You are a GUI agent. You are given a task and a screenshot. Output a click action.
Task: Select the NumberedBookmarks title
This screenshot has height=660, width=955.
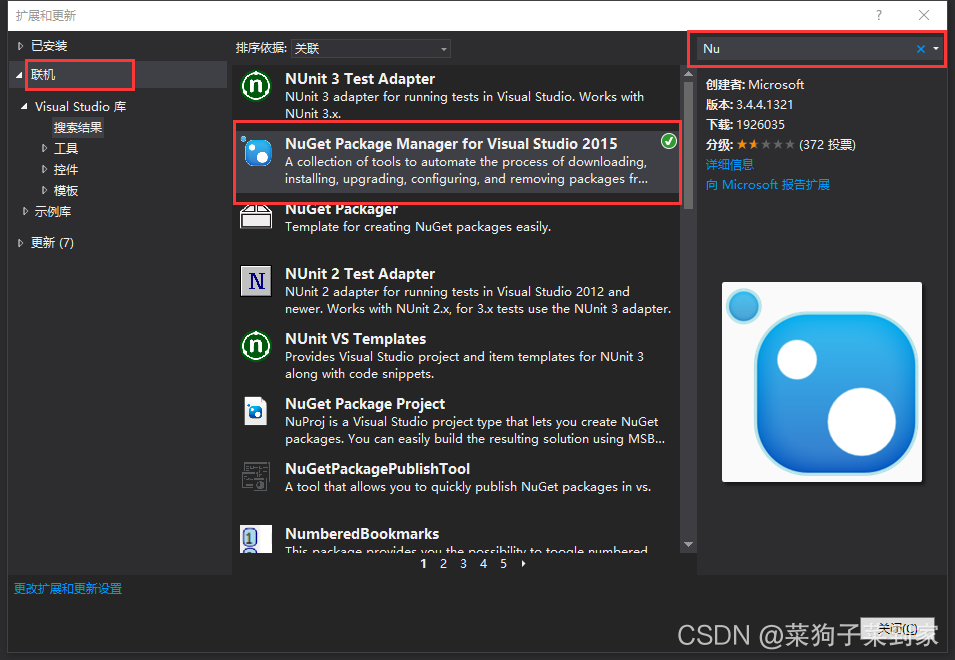(x=362, y=534)
